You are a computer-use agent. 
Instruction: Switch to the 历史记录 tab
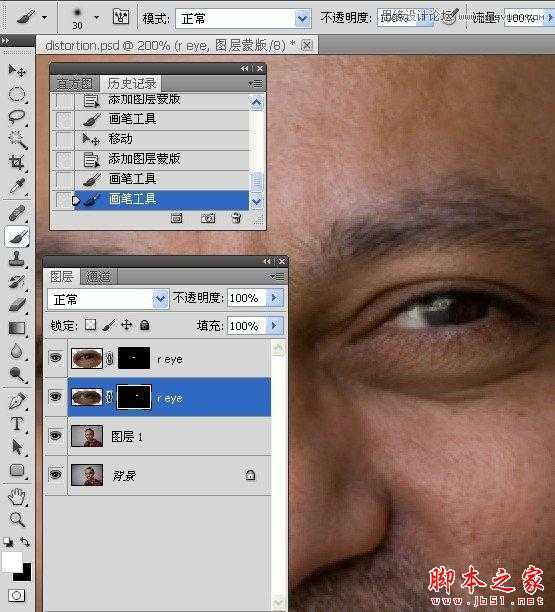132,83
